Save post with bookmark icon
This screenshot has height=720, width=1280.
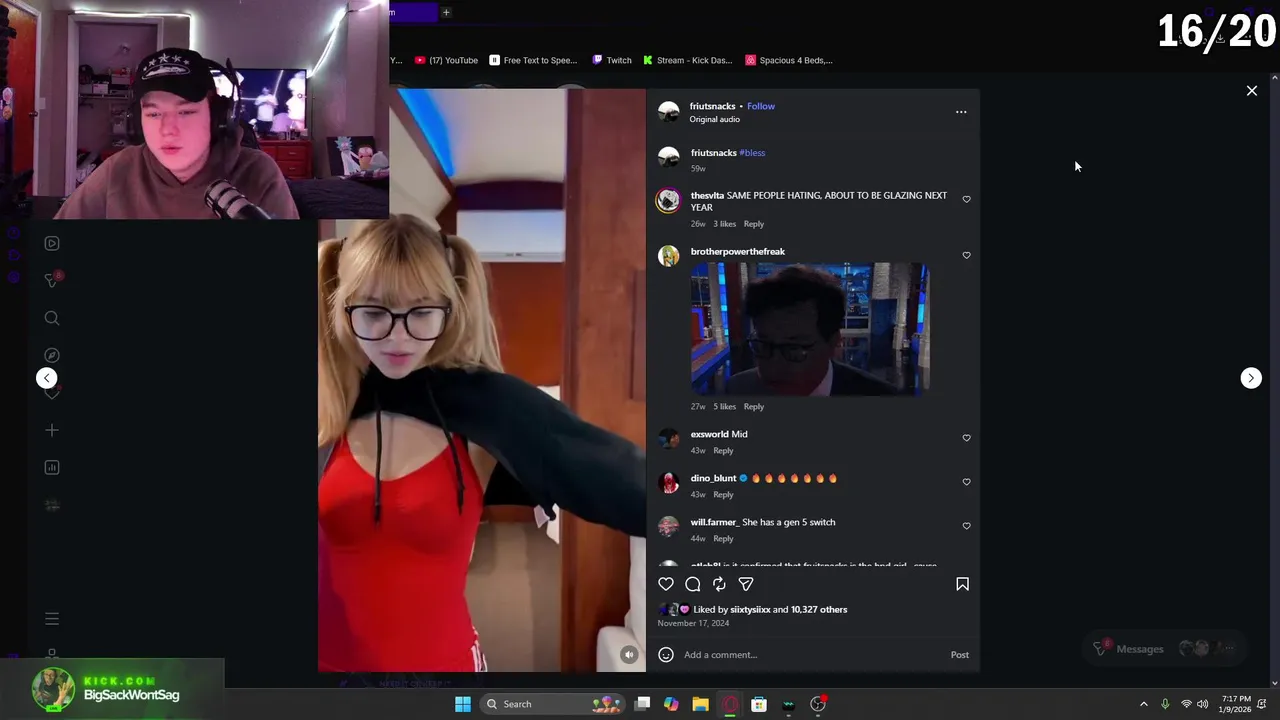(962, 584)
